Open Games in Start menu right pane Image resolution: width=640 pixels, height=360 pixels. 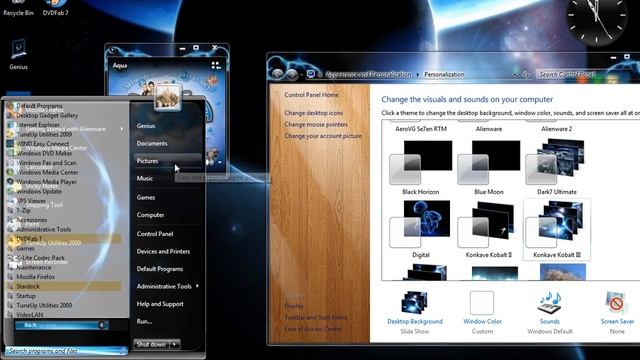pos(146,197)
